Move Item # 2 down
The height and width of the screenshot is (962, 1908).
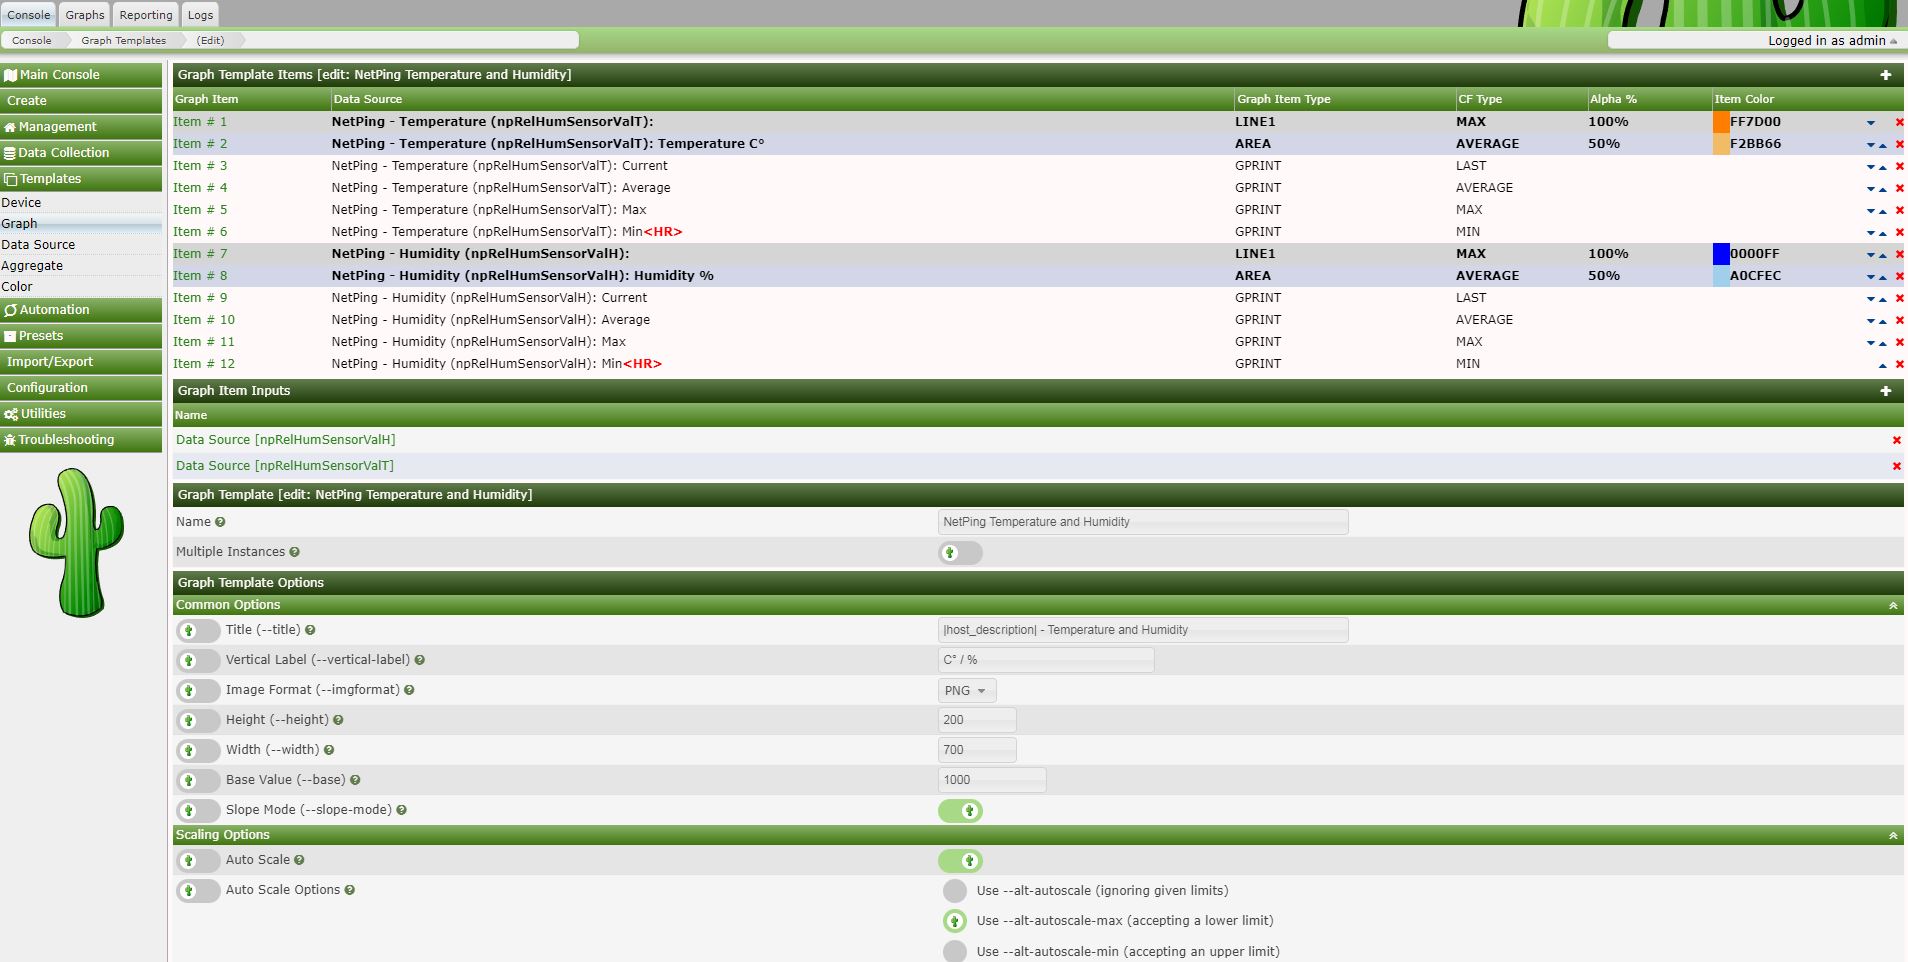(x=1870, y=145)
